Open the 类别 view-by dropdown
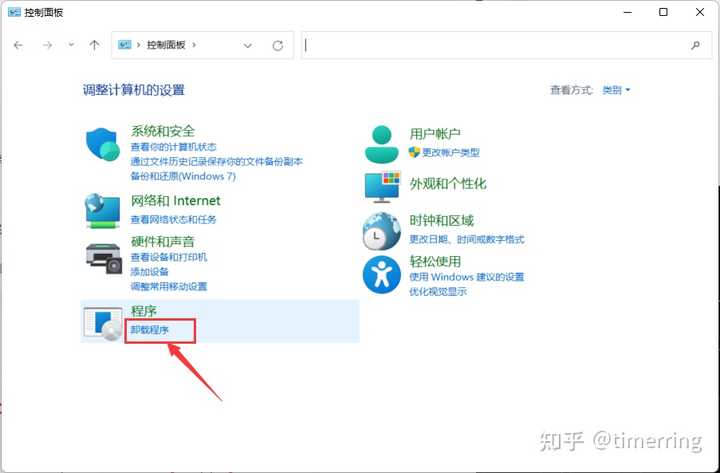Image resolution: width=720 pixels, height=473 pixels. pos(616,90)
